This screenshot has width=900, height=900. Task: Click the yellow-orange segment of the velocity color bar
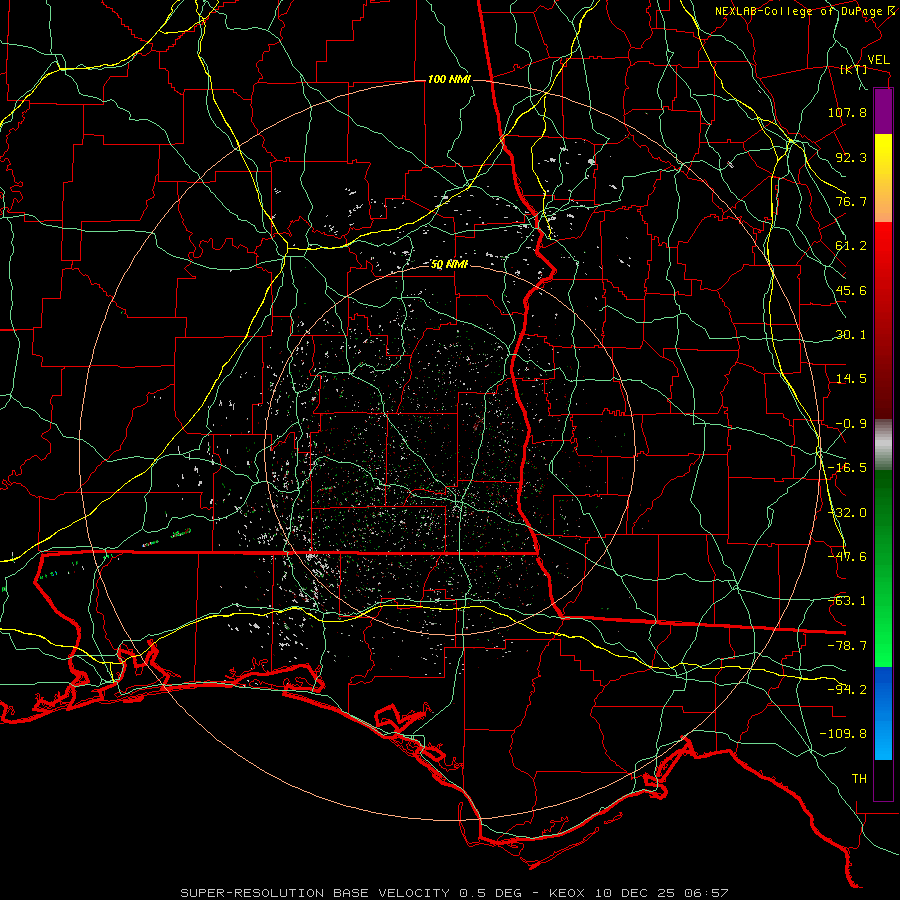[x=883, y=178]
